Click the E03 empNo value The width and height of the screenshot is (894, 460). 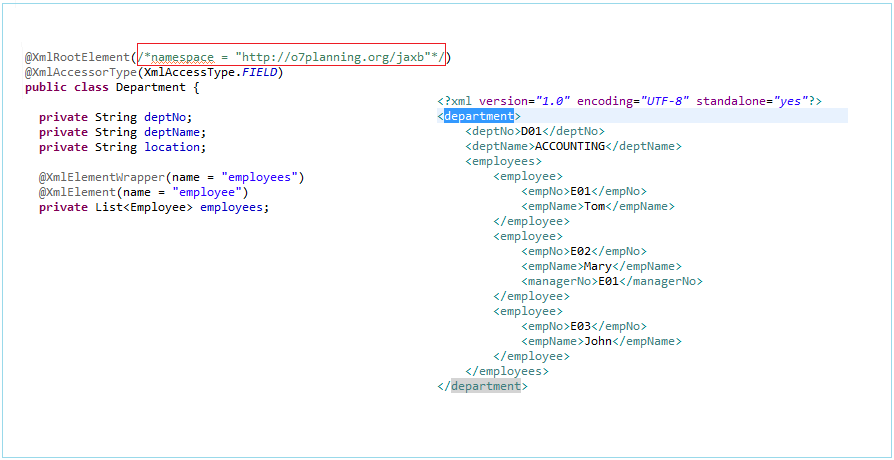[x=580, y=326]
